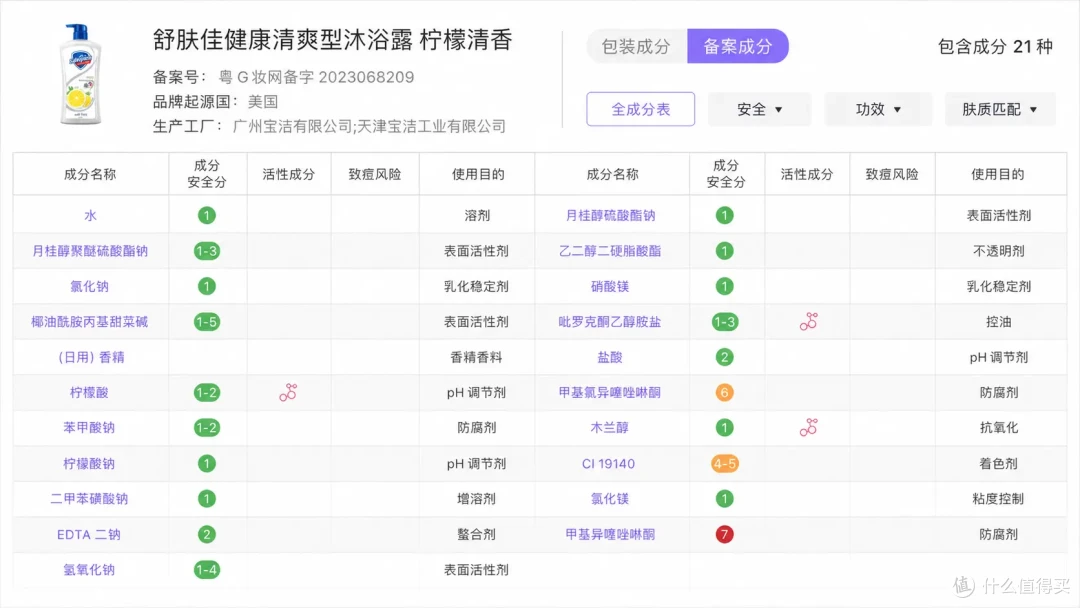Open the 吡罗克酮乙醇胺盐 ingredient link
Screen dimensions: 1080x608
coord(610,322)
